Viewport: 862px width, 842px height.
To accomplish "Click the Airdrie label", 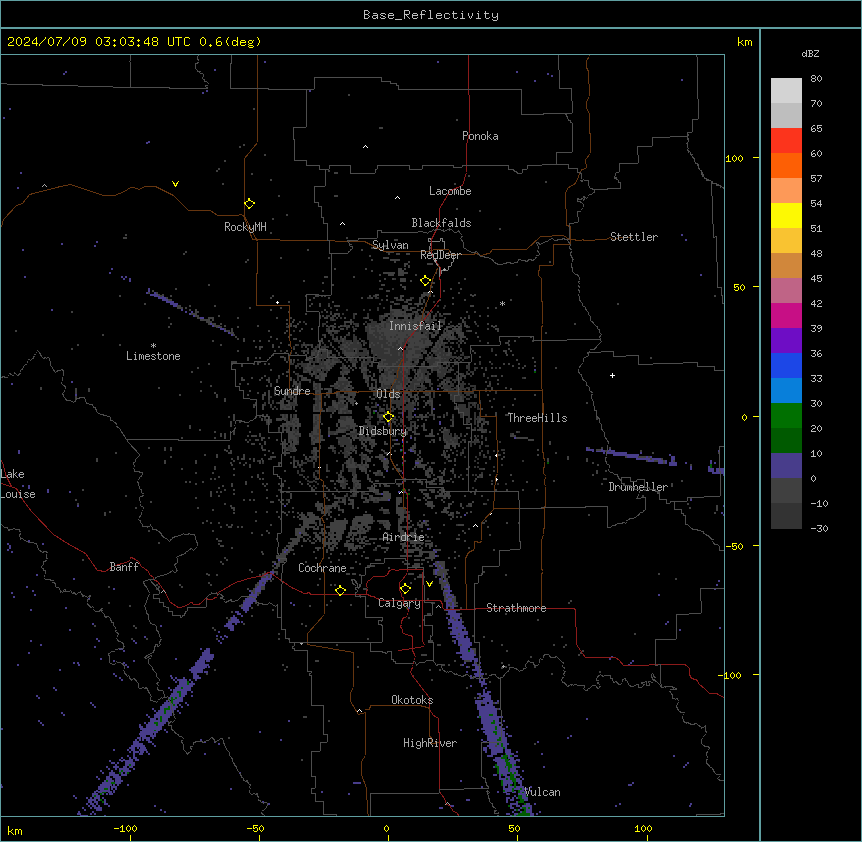I will pyautogui.click(x=404, y=537).
